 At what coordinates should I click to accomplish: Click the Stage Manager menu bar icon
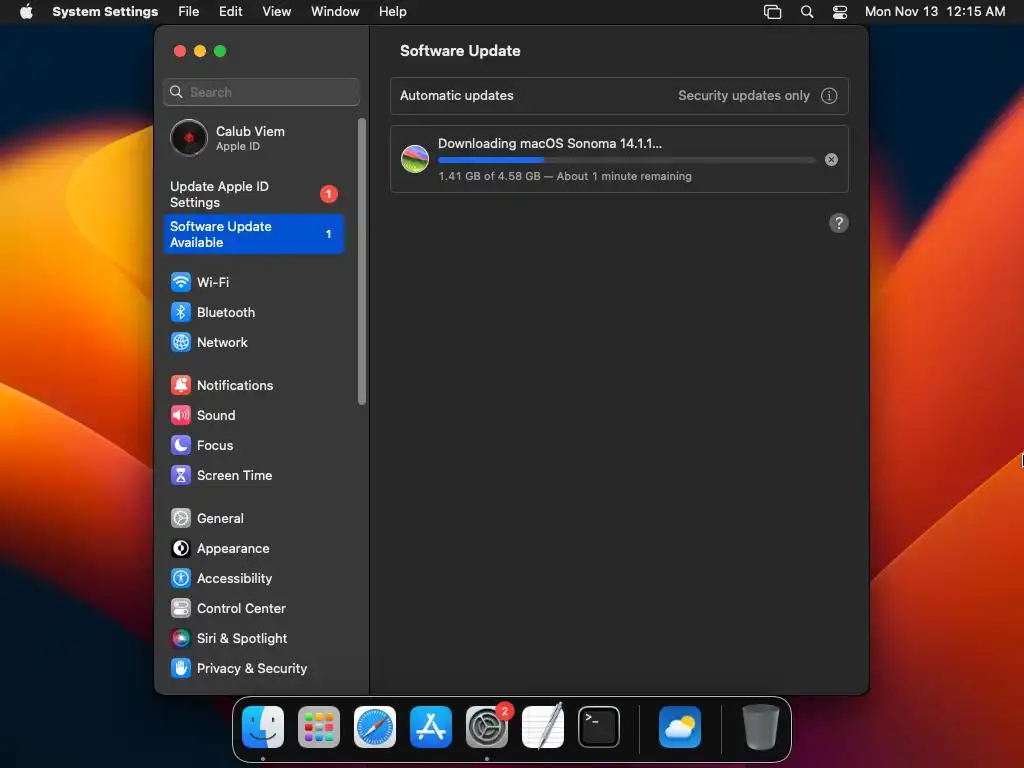773,12
